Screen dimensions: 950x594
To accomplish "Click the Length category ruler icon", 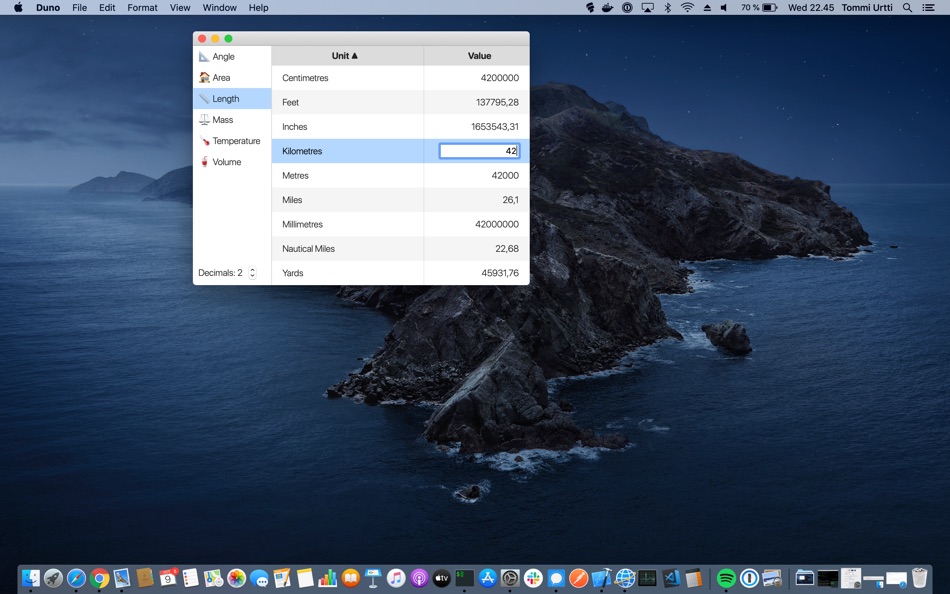I will click(204, 99).
